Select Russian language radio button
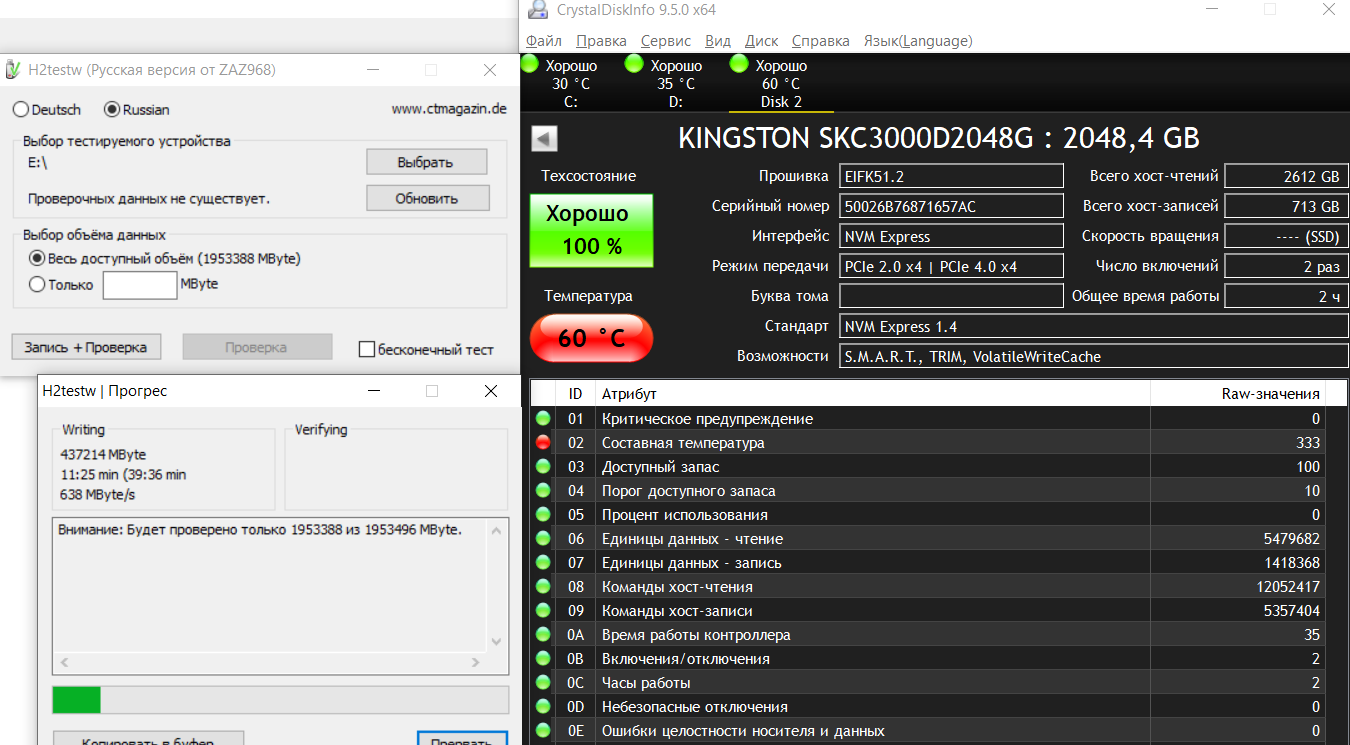 pyautogui.click(x=112, y=110)
